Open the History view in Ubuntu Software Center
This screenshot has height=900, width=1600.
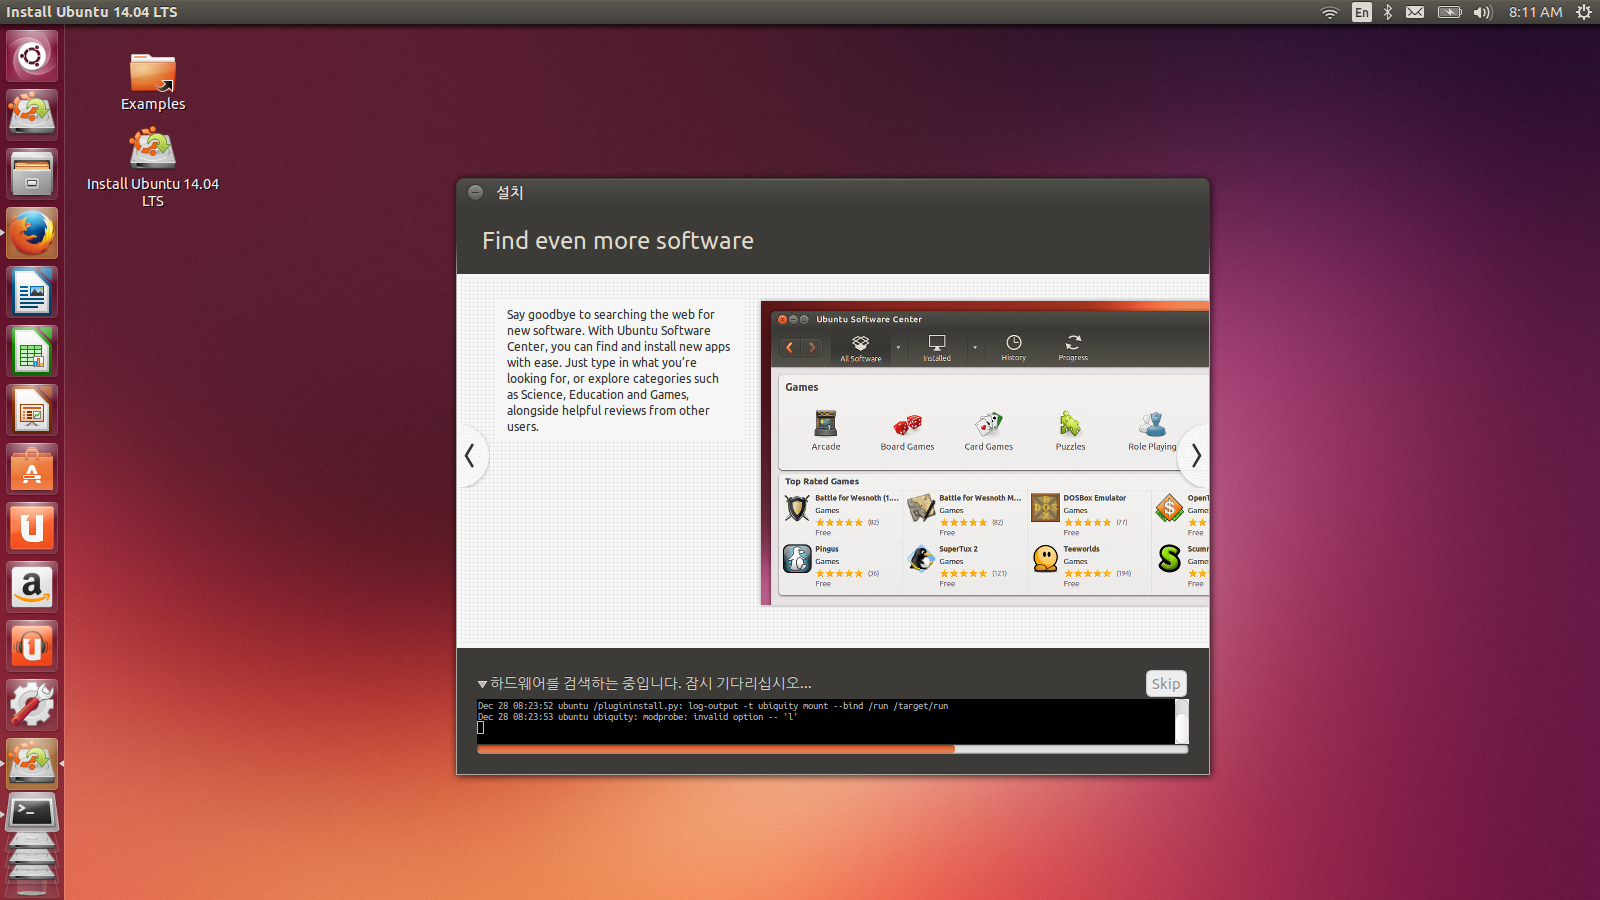[x=1013, y=347]
